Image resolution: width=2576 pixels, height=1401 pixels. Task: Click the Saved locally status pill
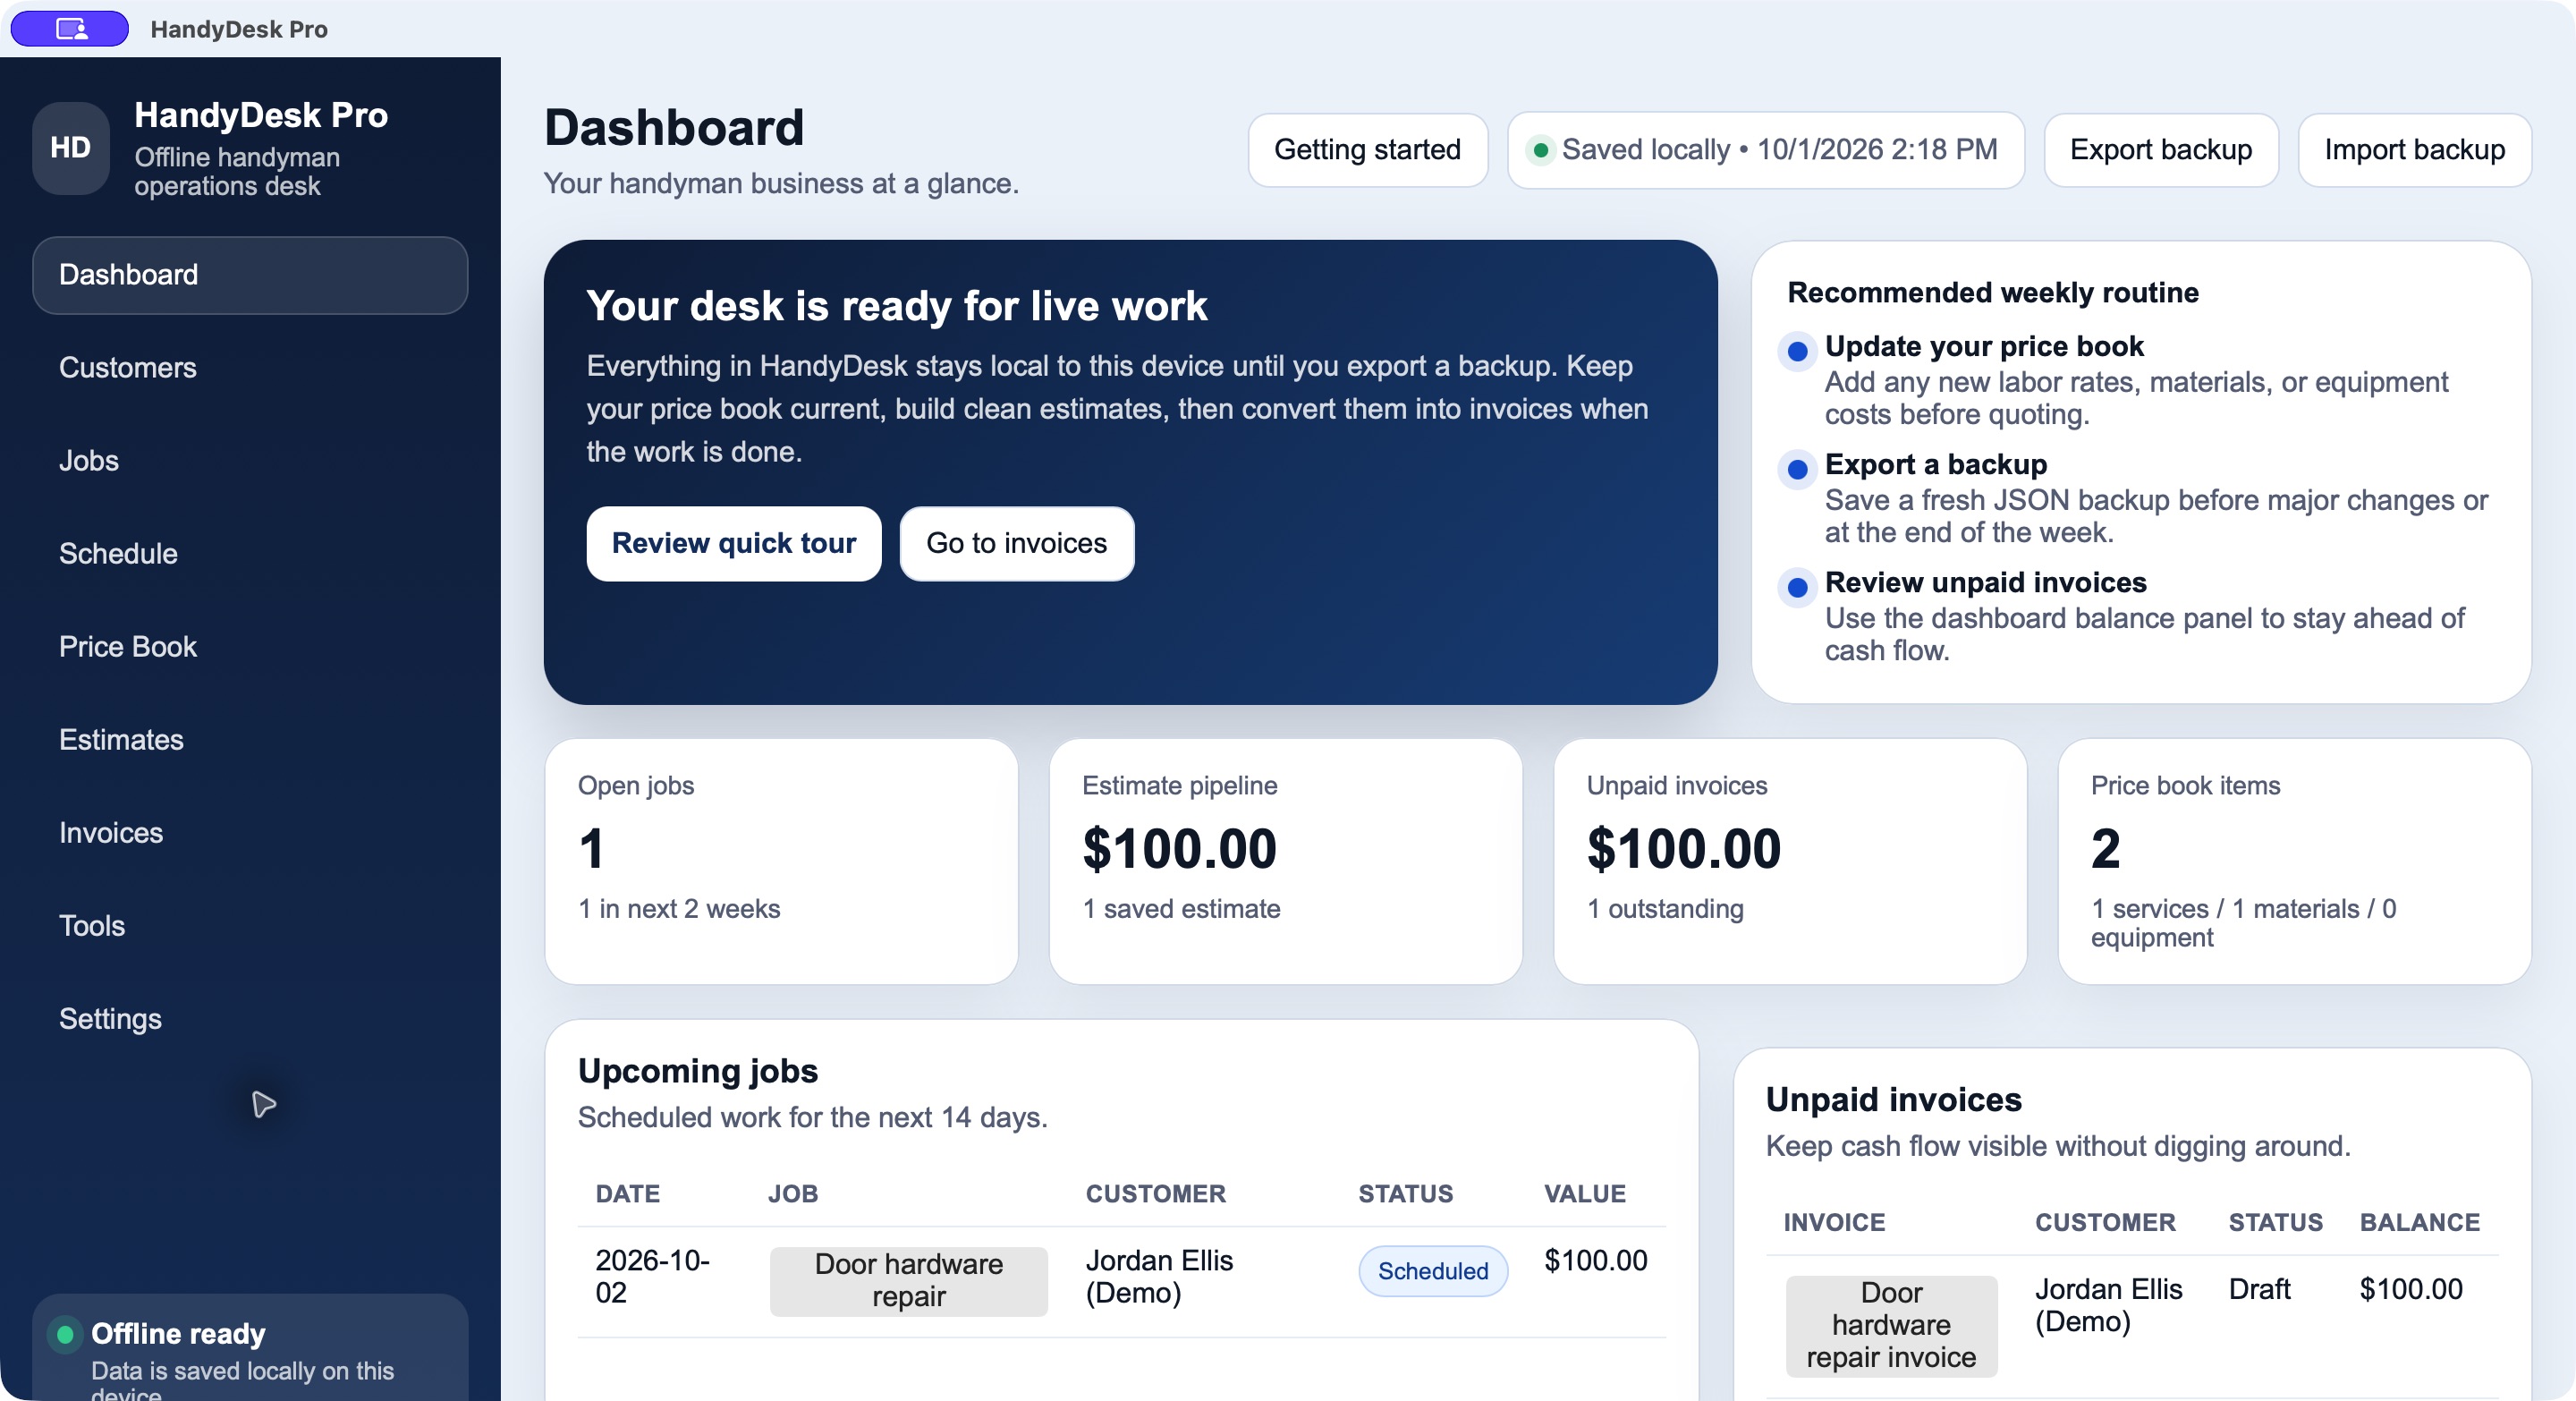tap(1765, 150)
